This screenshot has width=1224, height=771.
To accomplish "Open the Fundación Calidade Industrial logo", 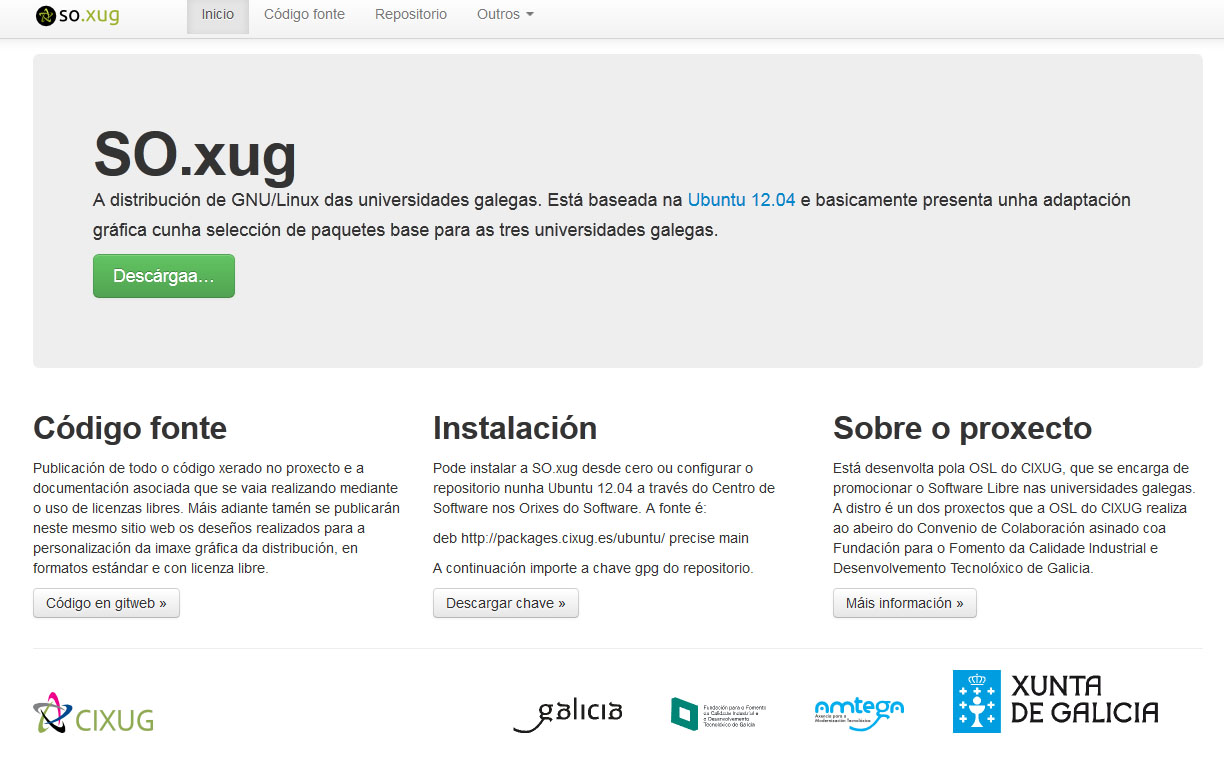I will tap(718, 714).
